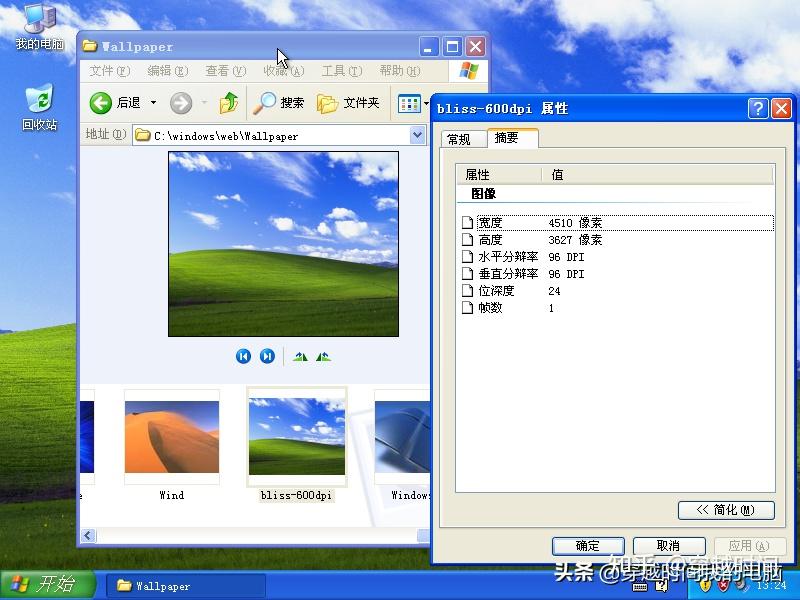This screenshot has height=600, width=800.
Task: Click the Simplify (简化) button
Action: (726, 510)
